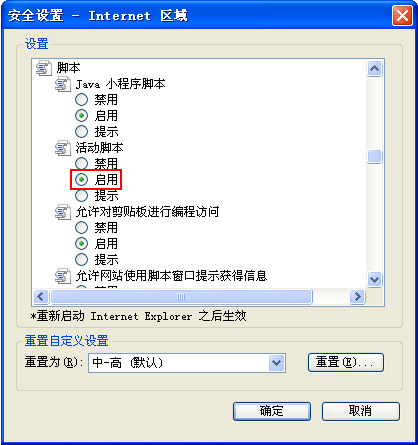Click the 取消 button
The height and width of the screenshot is (445, 418).
pos(361,411)
